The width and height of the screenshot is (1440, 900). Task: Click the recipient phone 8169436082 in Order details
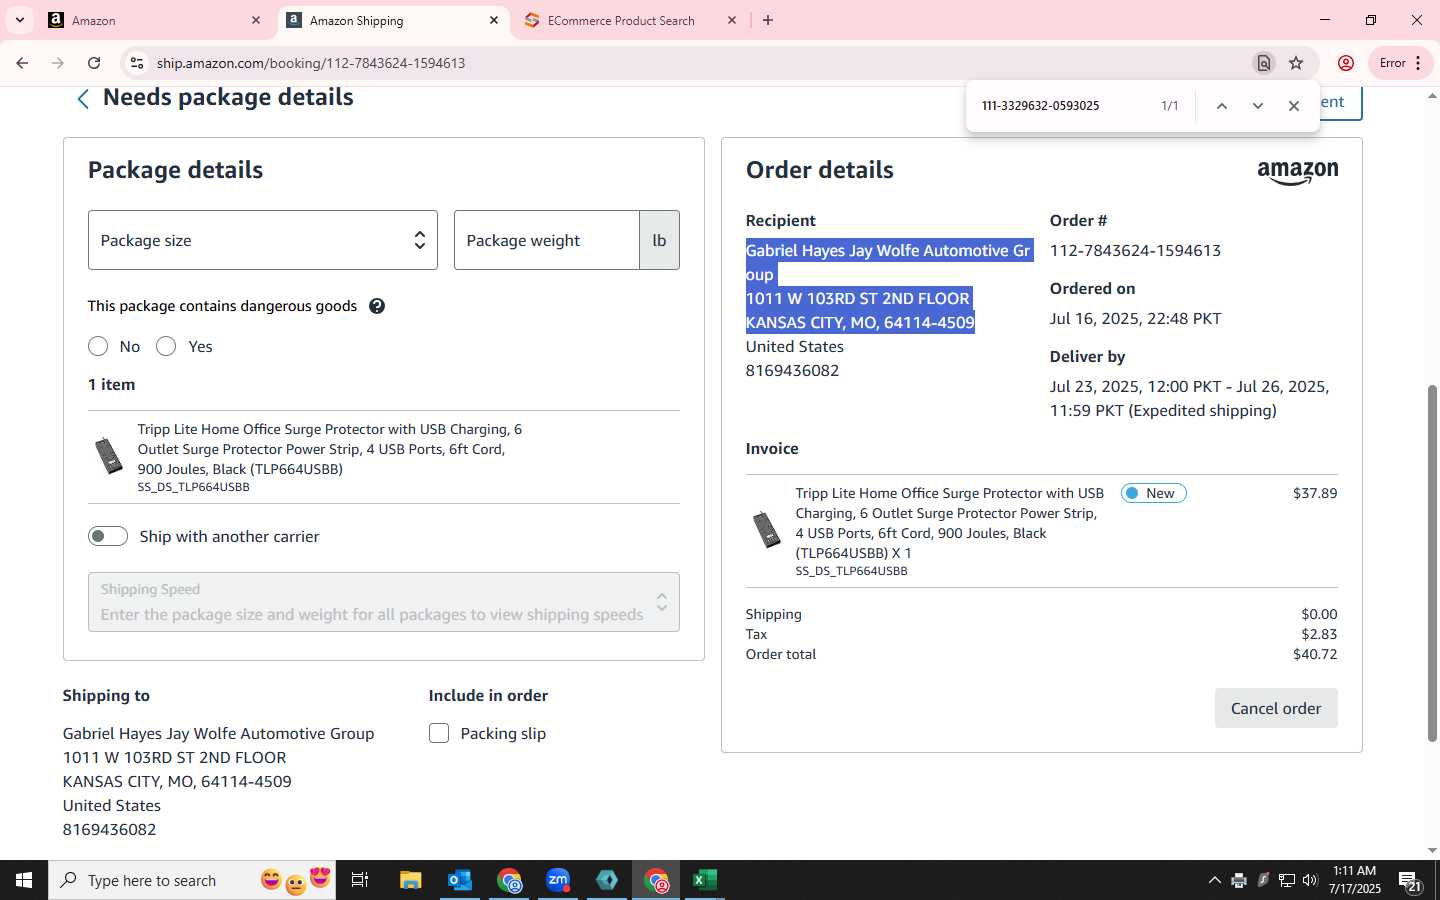(x=792, y=370)
